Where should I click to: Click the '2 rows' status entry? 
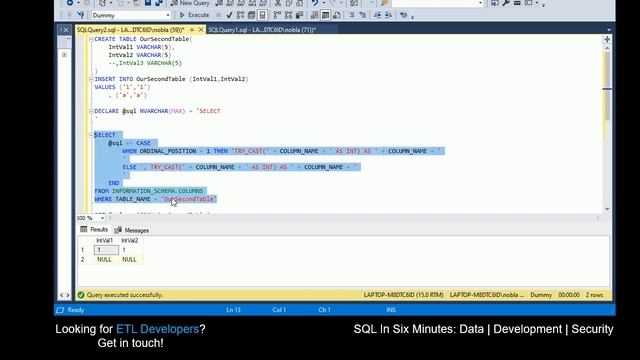(x=594, y=295)
